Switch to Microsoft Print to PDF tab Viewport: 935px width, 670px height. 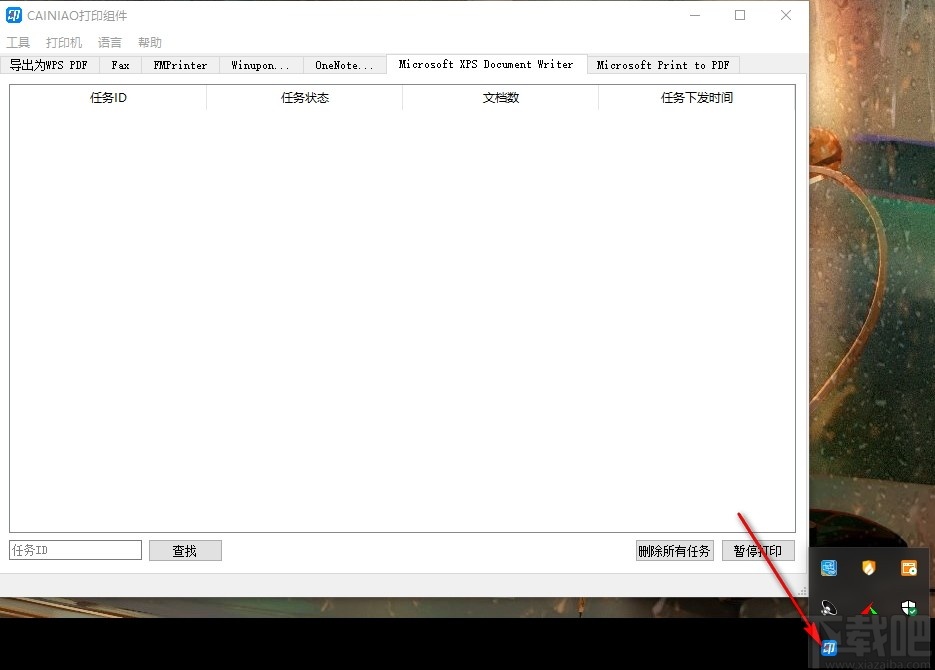pyautogui.click(x=663, y=65)
